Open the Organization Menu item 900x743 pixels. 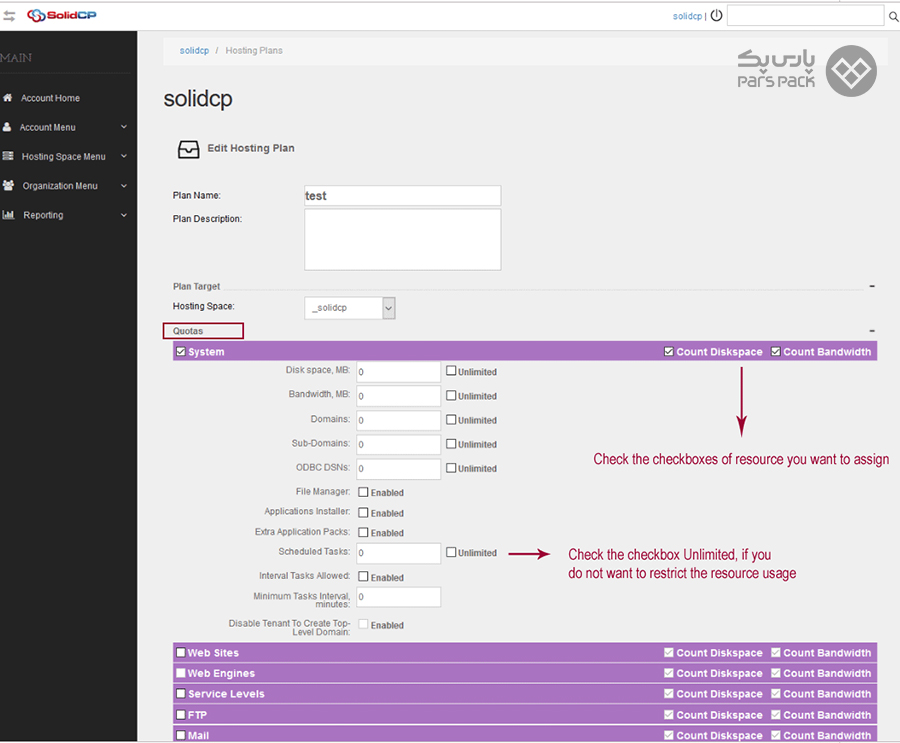(x=60, y=186)
